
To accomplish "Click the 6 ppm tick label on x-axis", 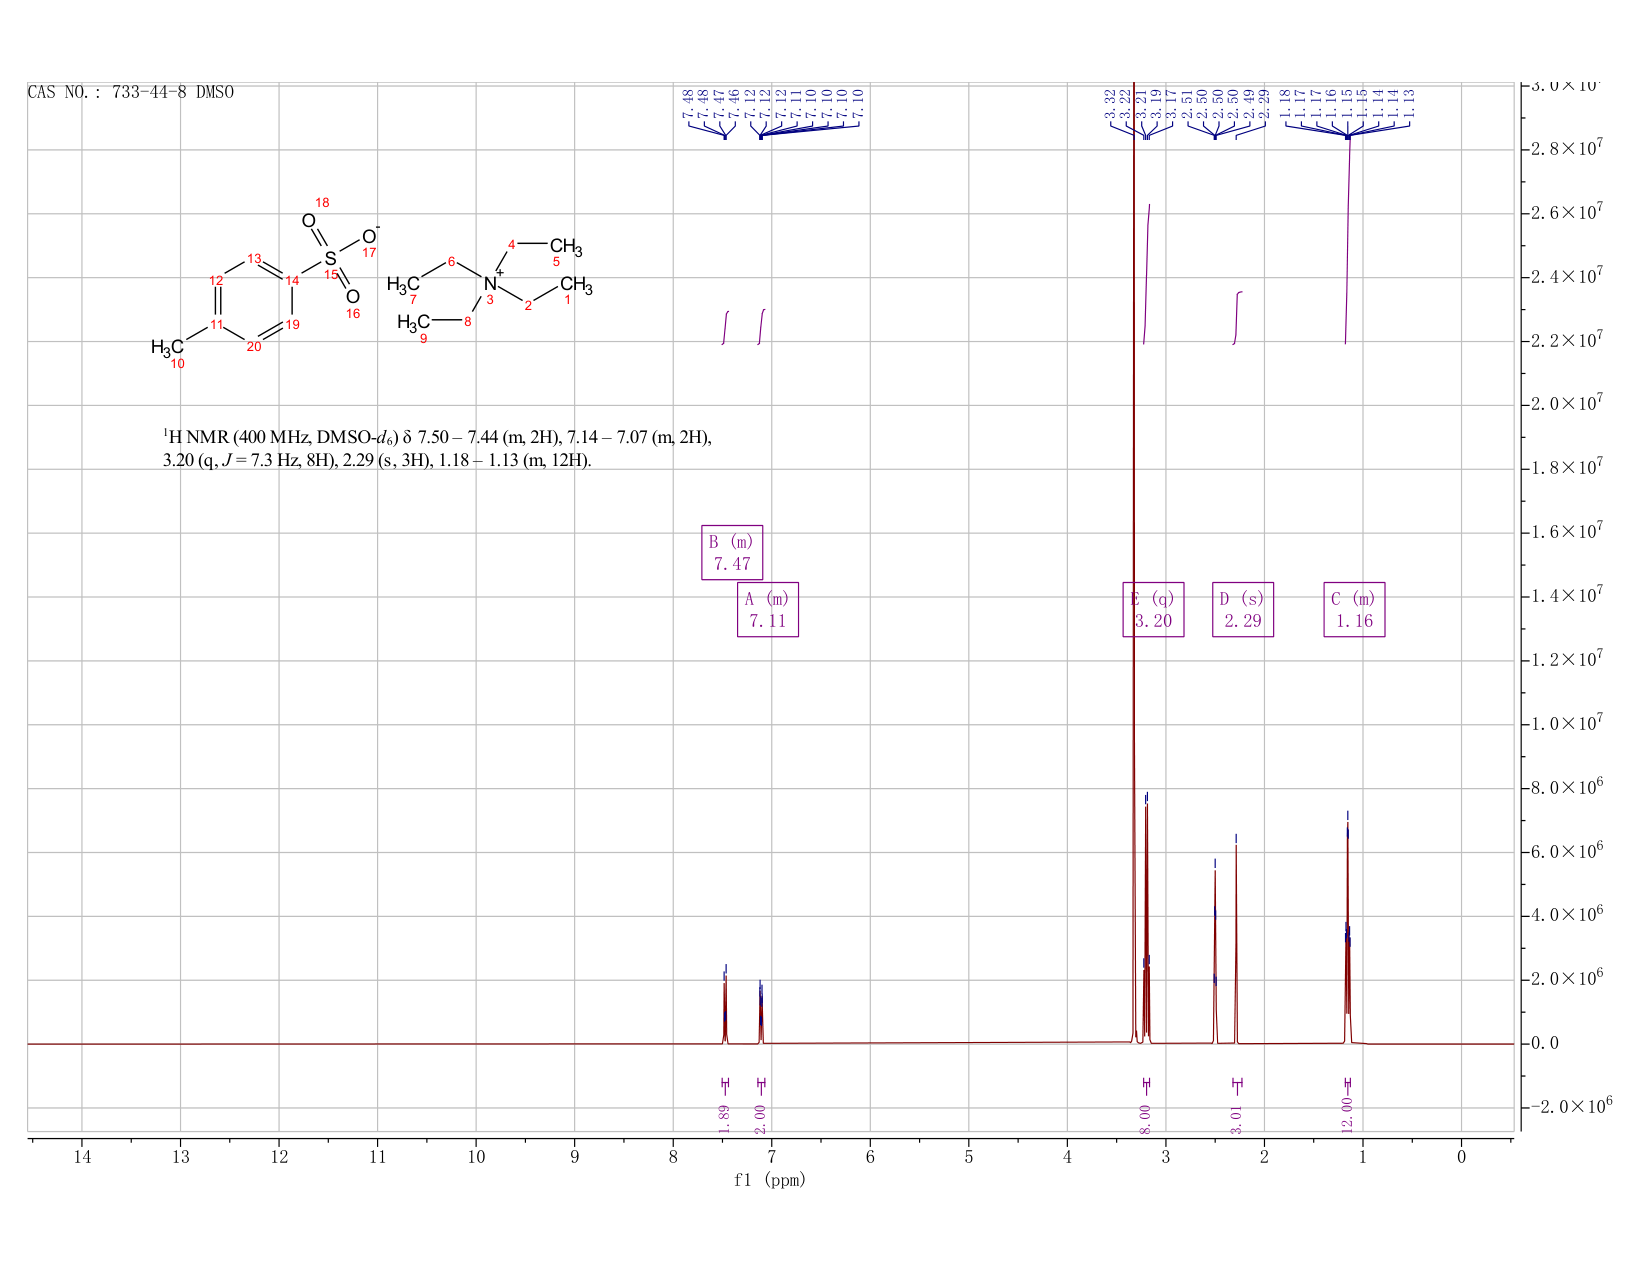I will [870, 1157].
